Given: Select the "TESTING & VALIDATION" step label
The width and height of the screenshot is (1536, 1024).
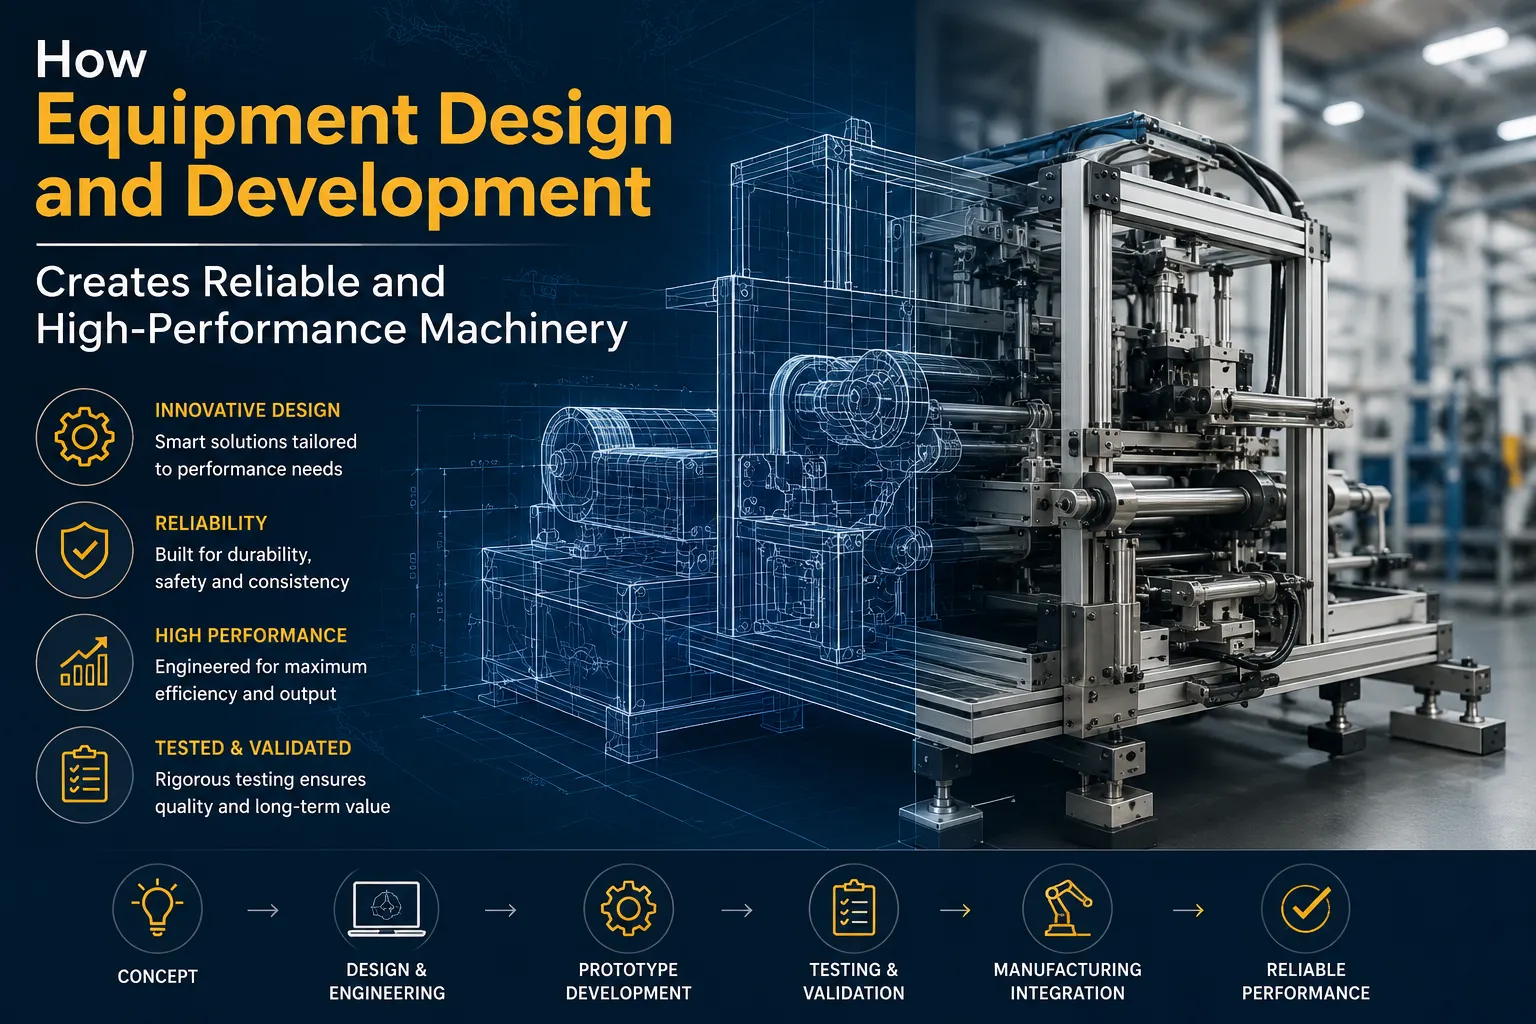Looking at the screenshot, I should coord(853,981).
